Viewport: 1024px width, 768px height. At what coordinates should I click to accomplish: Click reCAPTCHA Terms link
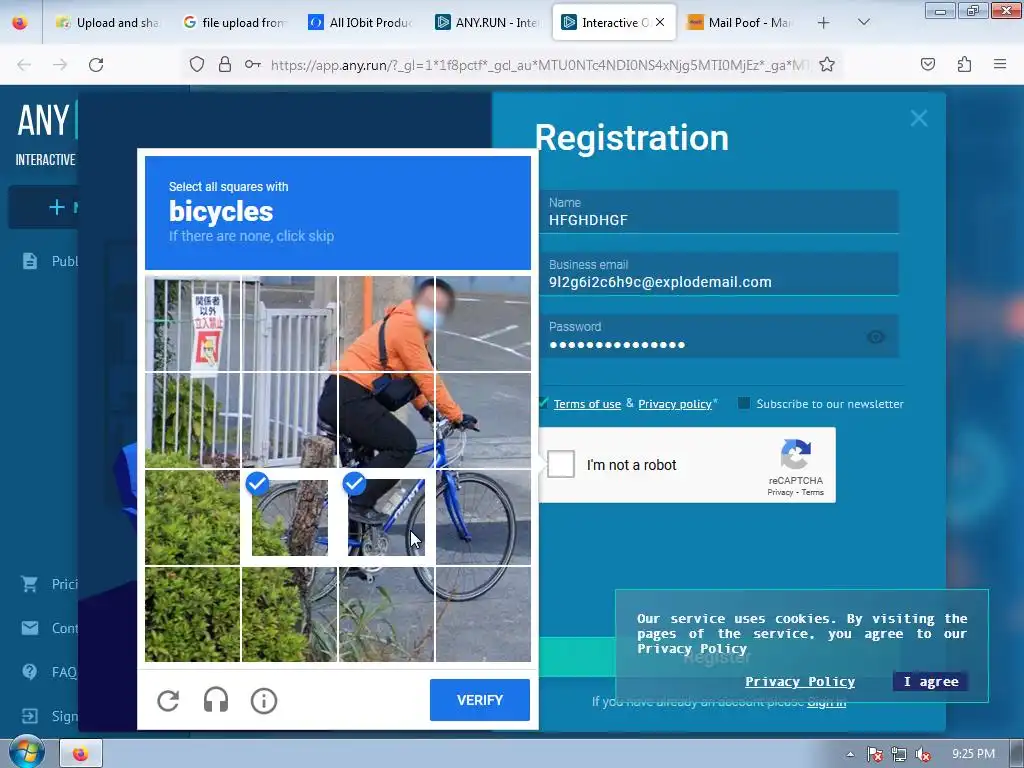tap(812, 492)
